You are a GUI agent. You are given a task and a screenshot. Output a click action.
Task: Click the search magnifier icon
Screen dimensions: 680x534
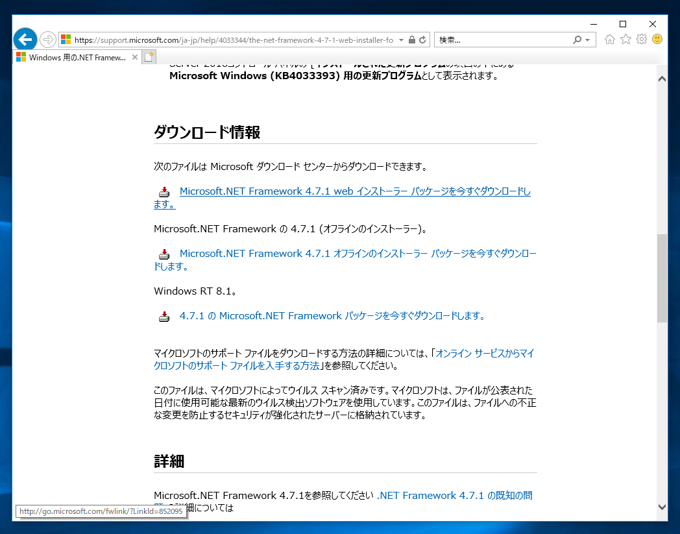577,40
